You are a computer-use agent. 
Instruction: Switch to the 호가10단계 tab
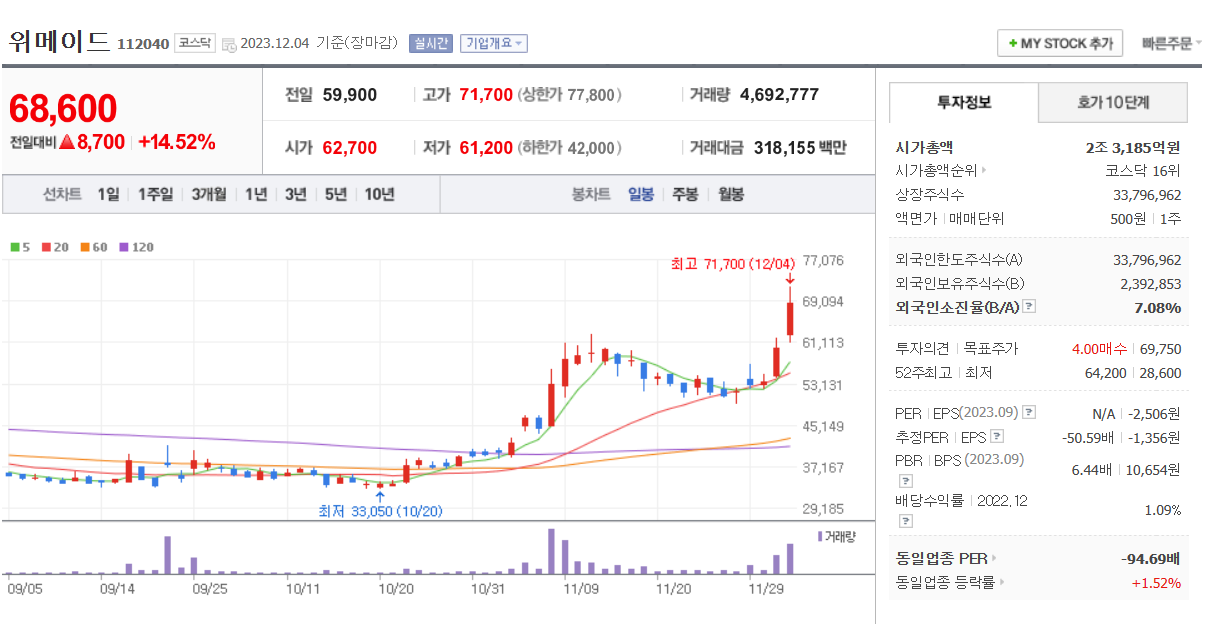pos(1113,102)
